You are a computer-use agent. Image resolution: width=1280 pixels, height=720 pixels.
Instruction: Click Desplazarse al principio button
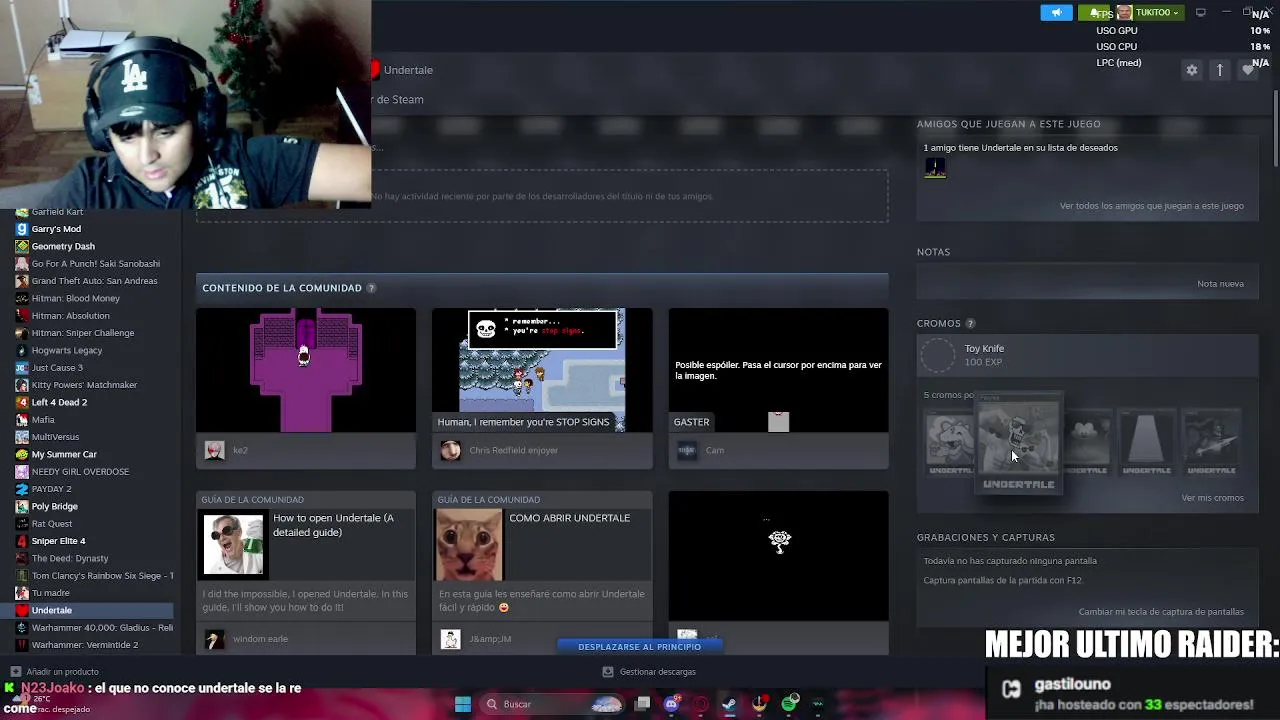pos(639,647)
